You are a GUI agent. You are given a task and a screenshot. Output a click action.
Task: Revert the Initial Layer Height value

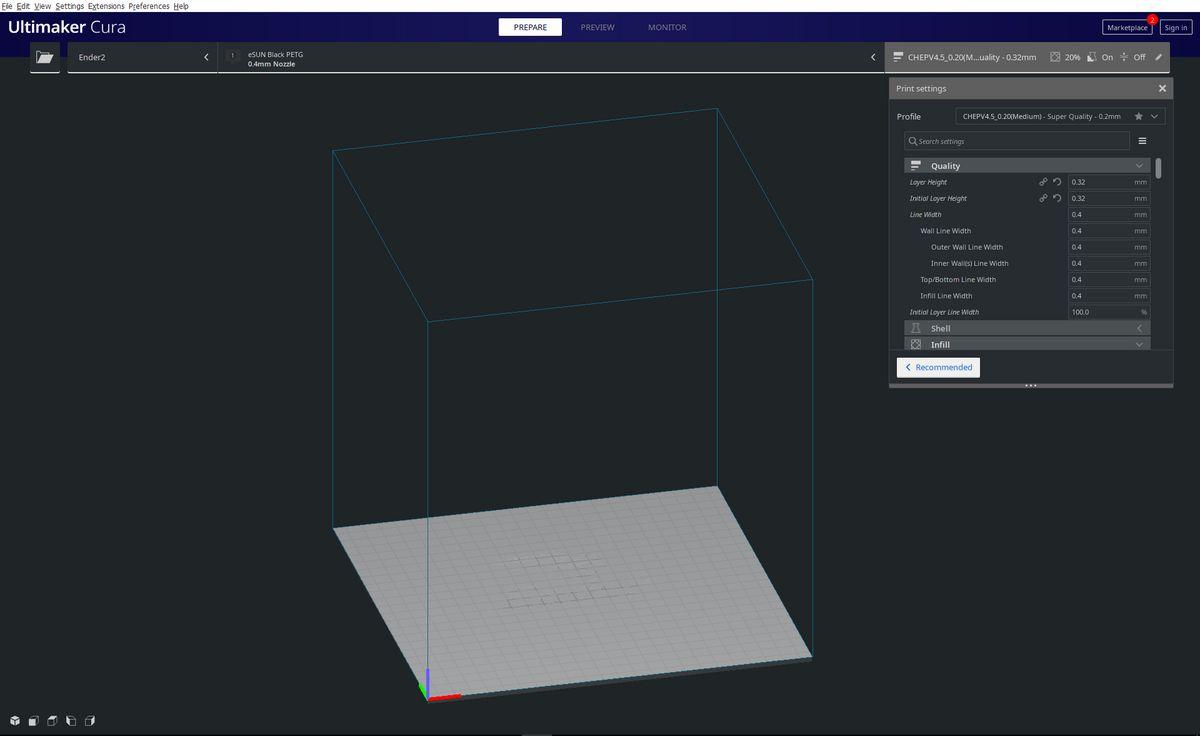(x=1057, y=198)
